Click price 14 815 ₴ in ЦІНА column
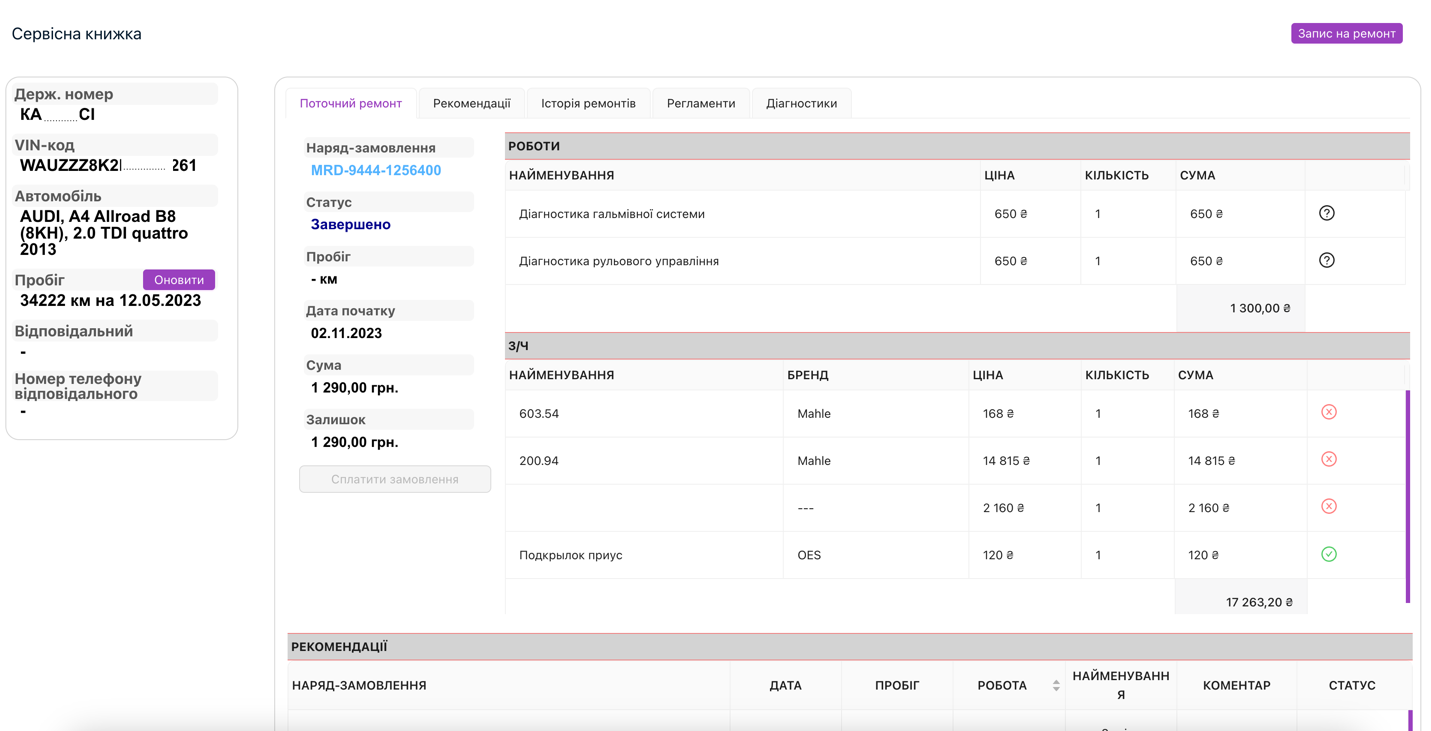 (1006, 460)
